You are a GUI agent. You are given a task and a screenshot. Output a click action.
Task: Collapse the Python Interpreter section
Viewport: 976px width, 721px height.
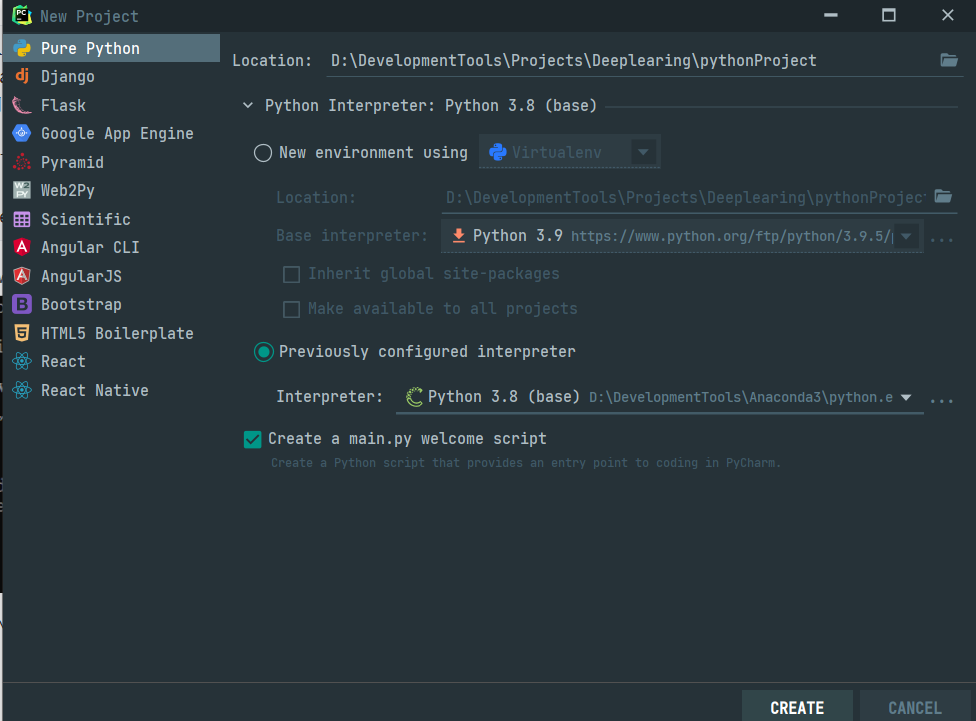[248, 105]
